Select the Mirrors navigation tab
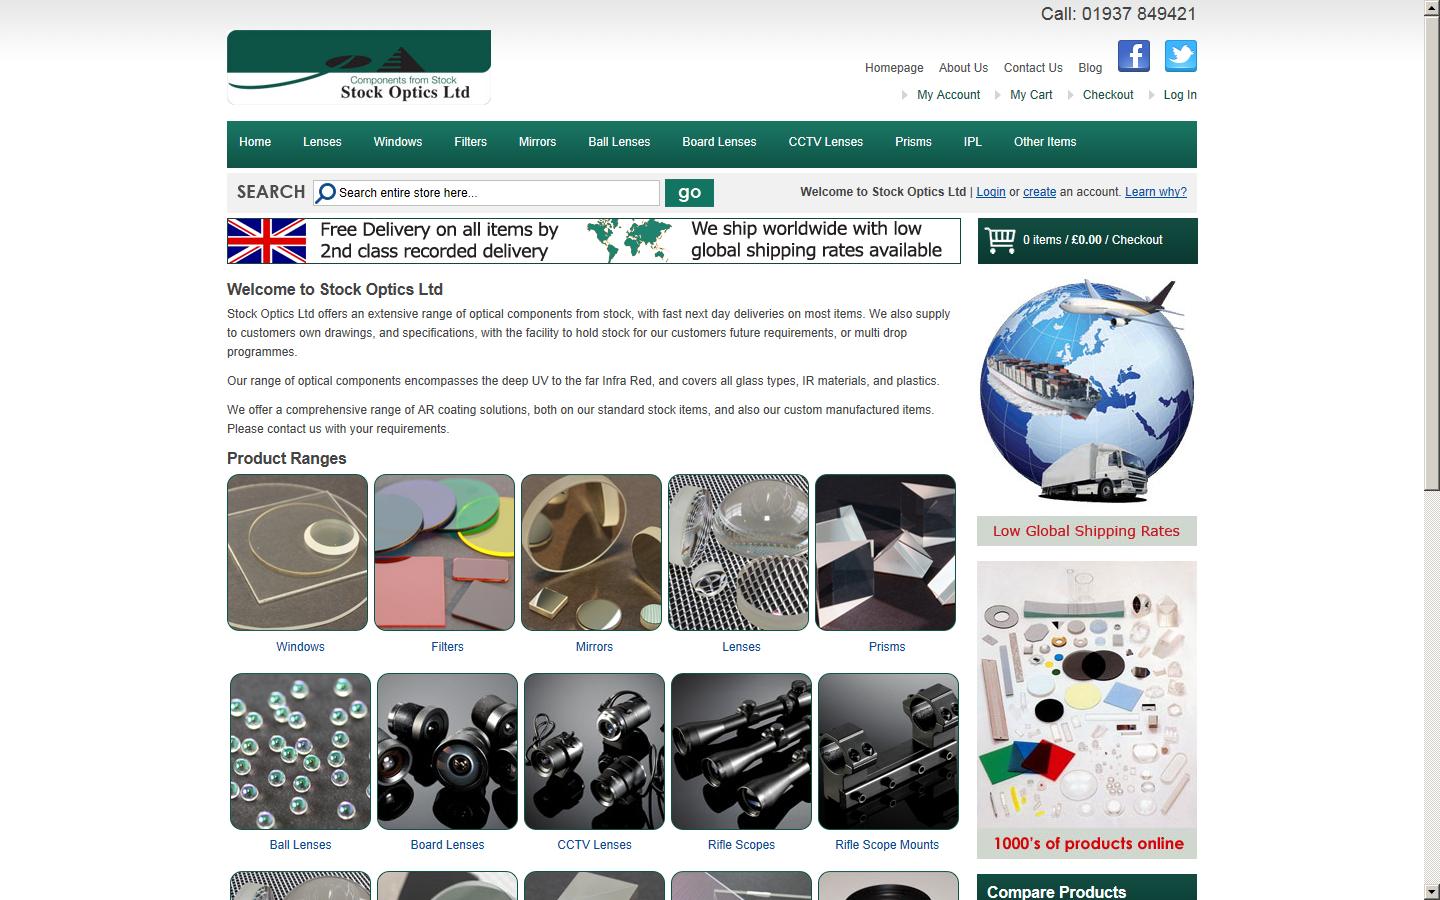1440x900 pixels. 537,142
